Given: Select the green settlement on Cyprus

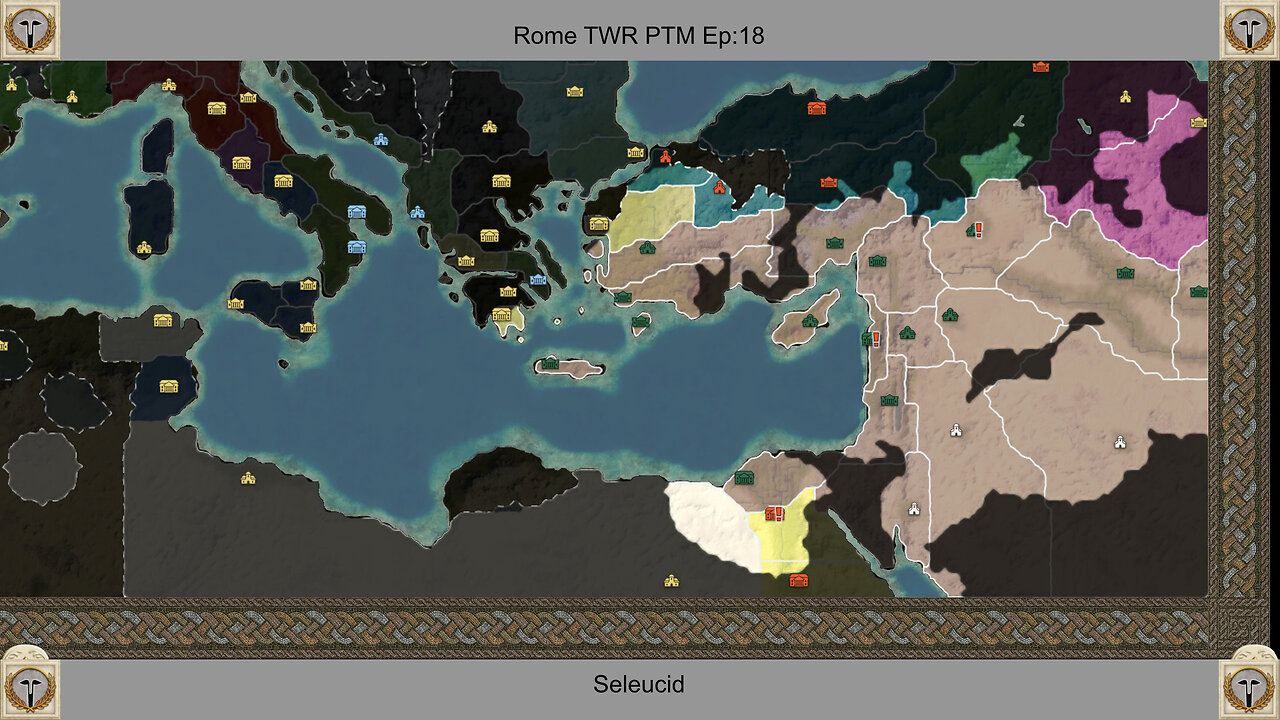Looking at the screenshot, I should 809,321.
